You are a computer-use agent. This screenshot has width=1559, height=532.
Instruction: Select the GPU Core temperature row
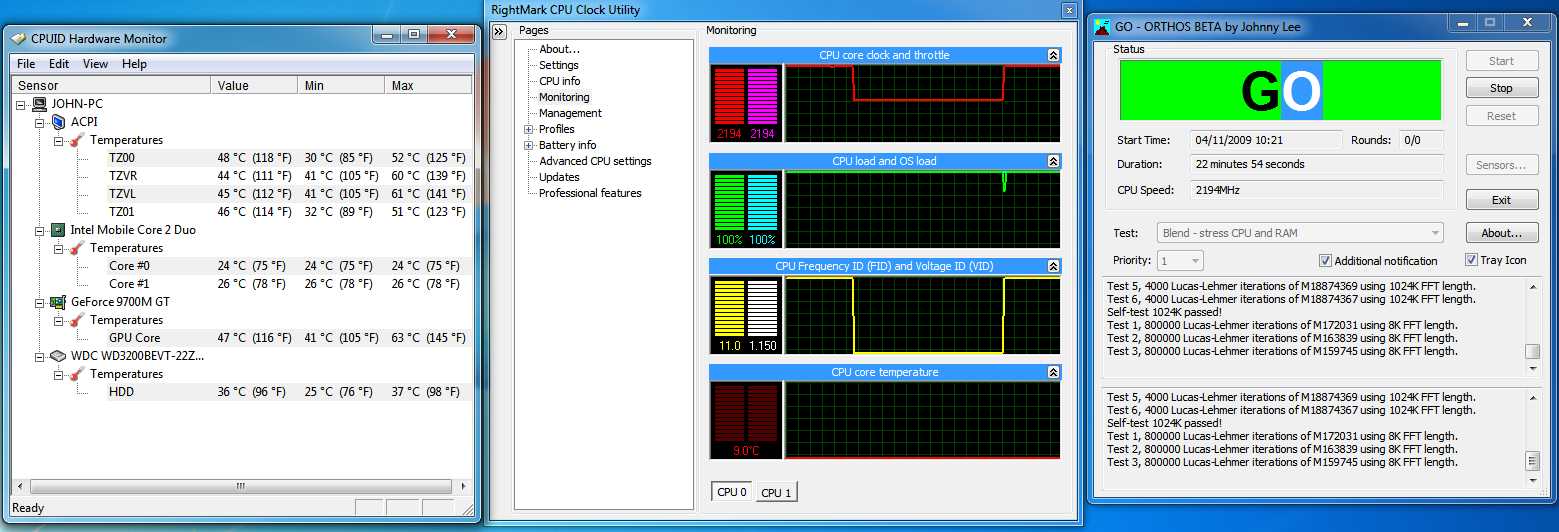[x=290, y=338]
